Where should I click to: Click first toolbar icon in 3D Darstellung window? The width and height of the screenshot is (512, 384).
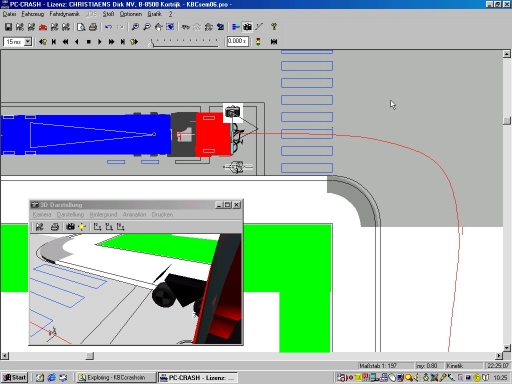point(40,227)
